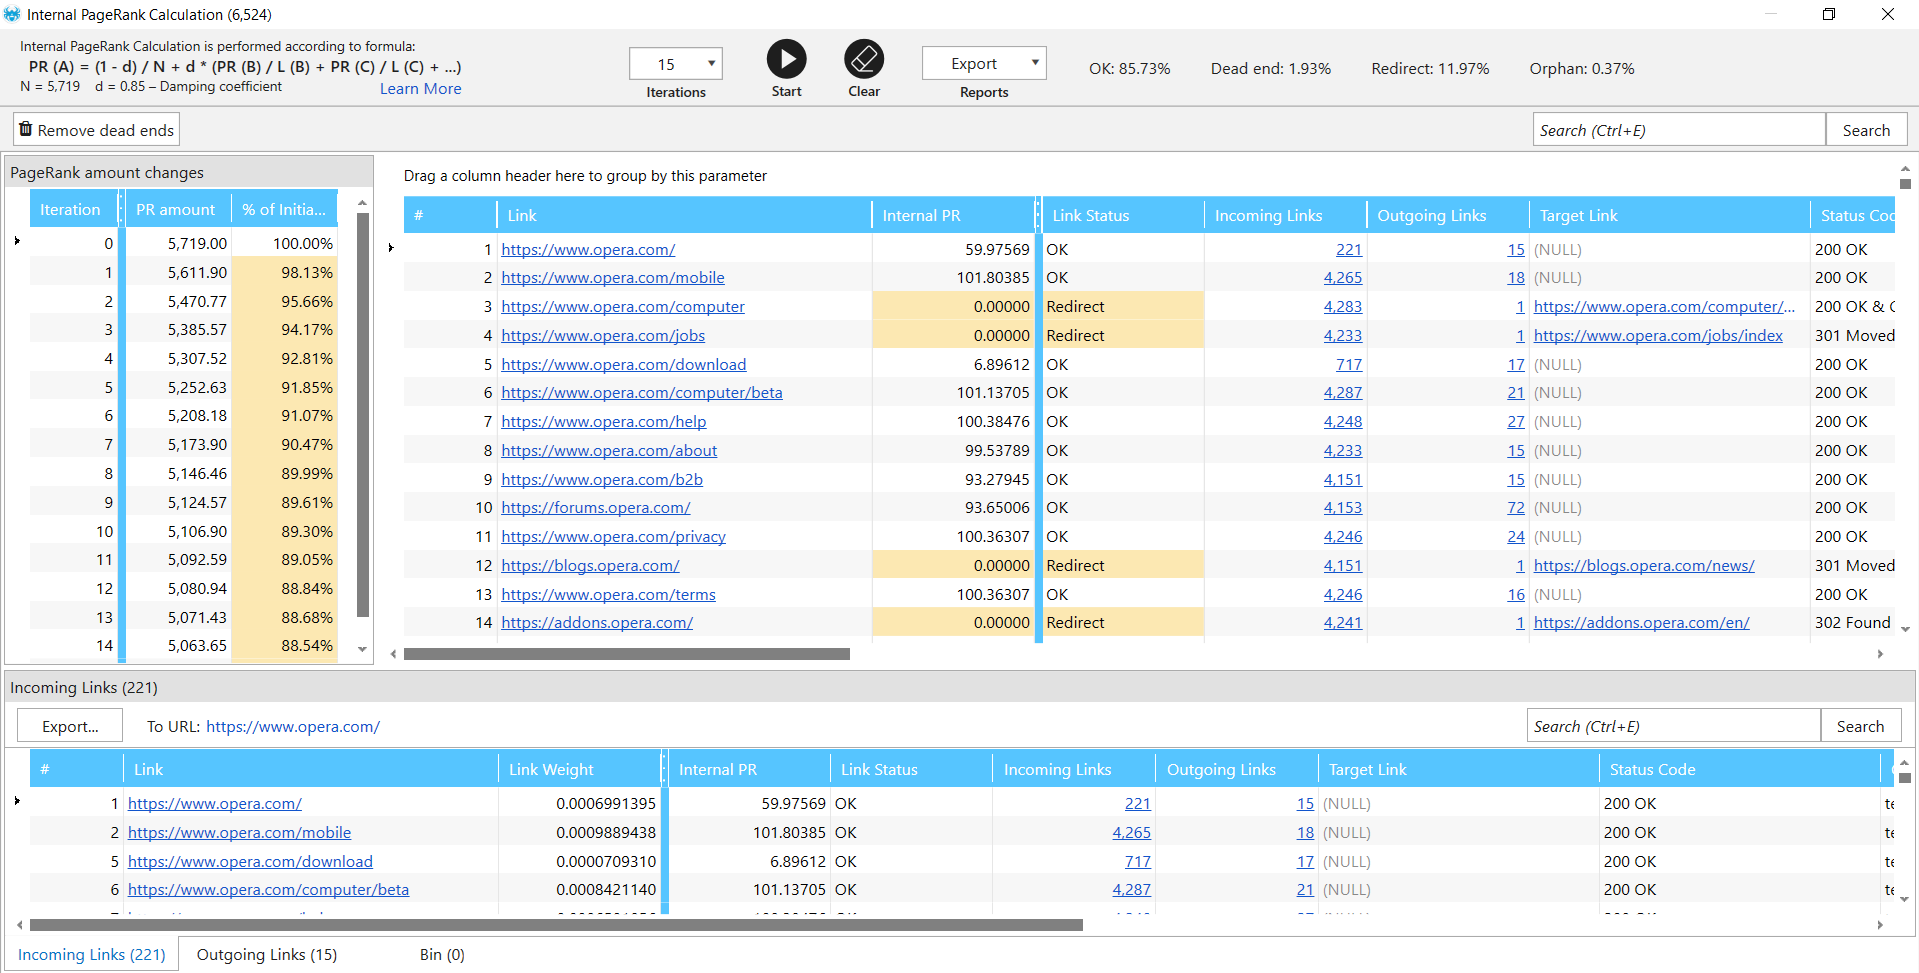Sort main table by Target Link header
This screenshot has height=973, width=1919.
(x=1669, y=215)
